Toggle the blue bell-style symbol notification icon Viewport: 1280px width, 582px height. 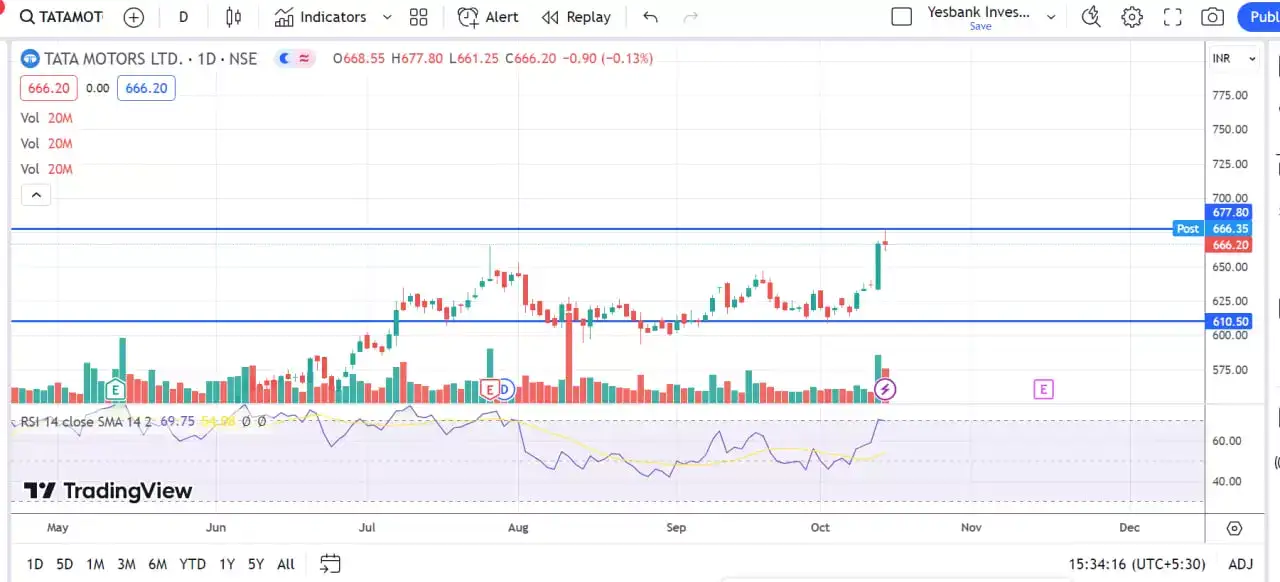tap(284, 58)
